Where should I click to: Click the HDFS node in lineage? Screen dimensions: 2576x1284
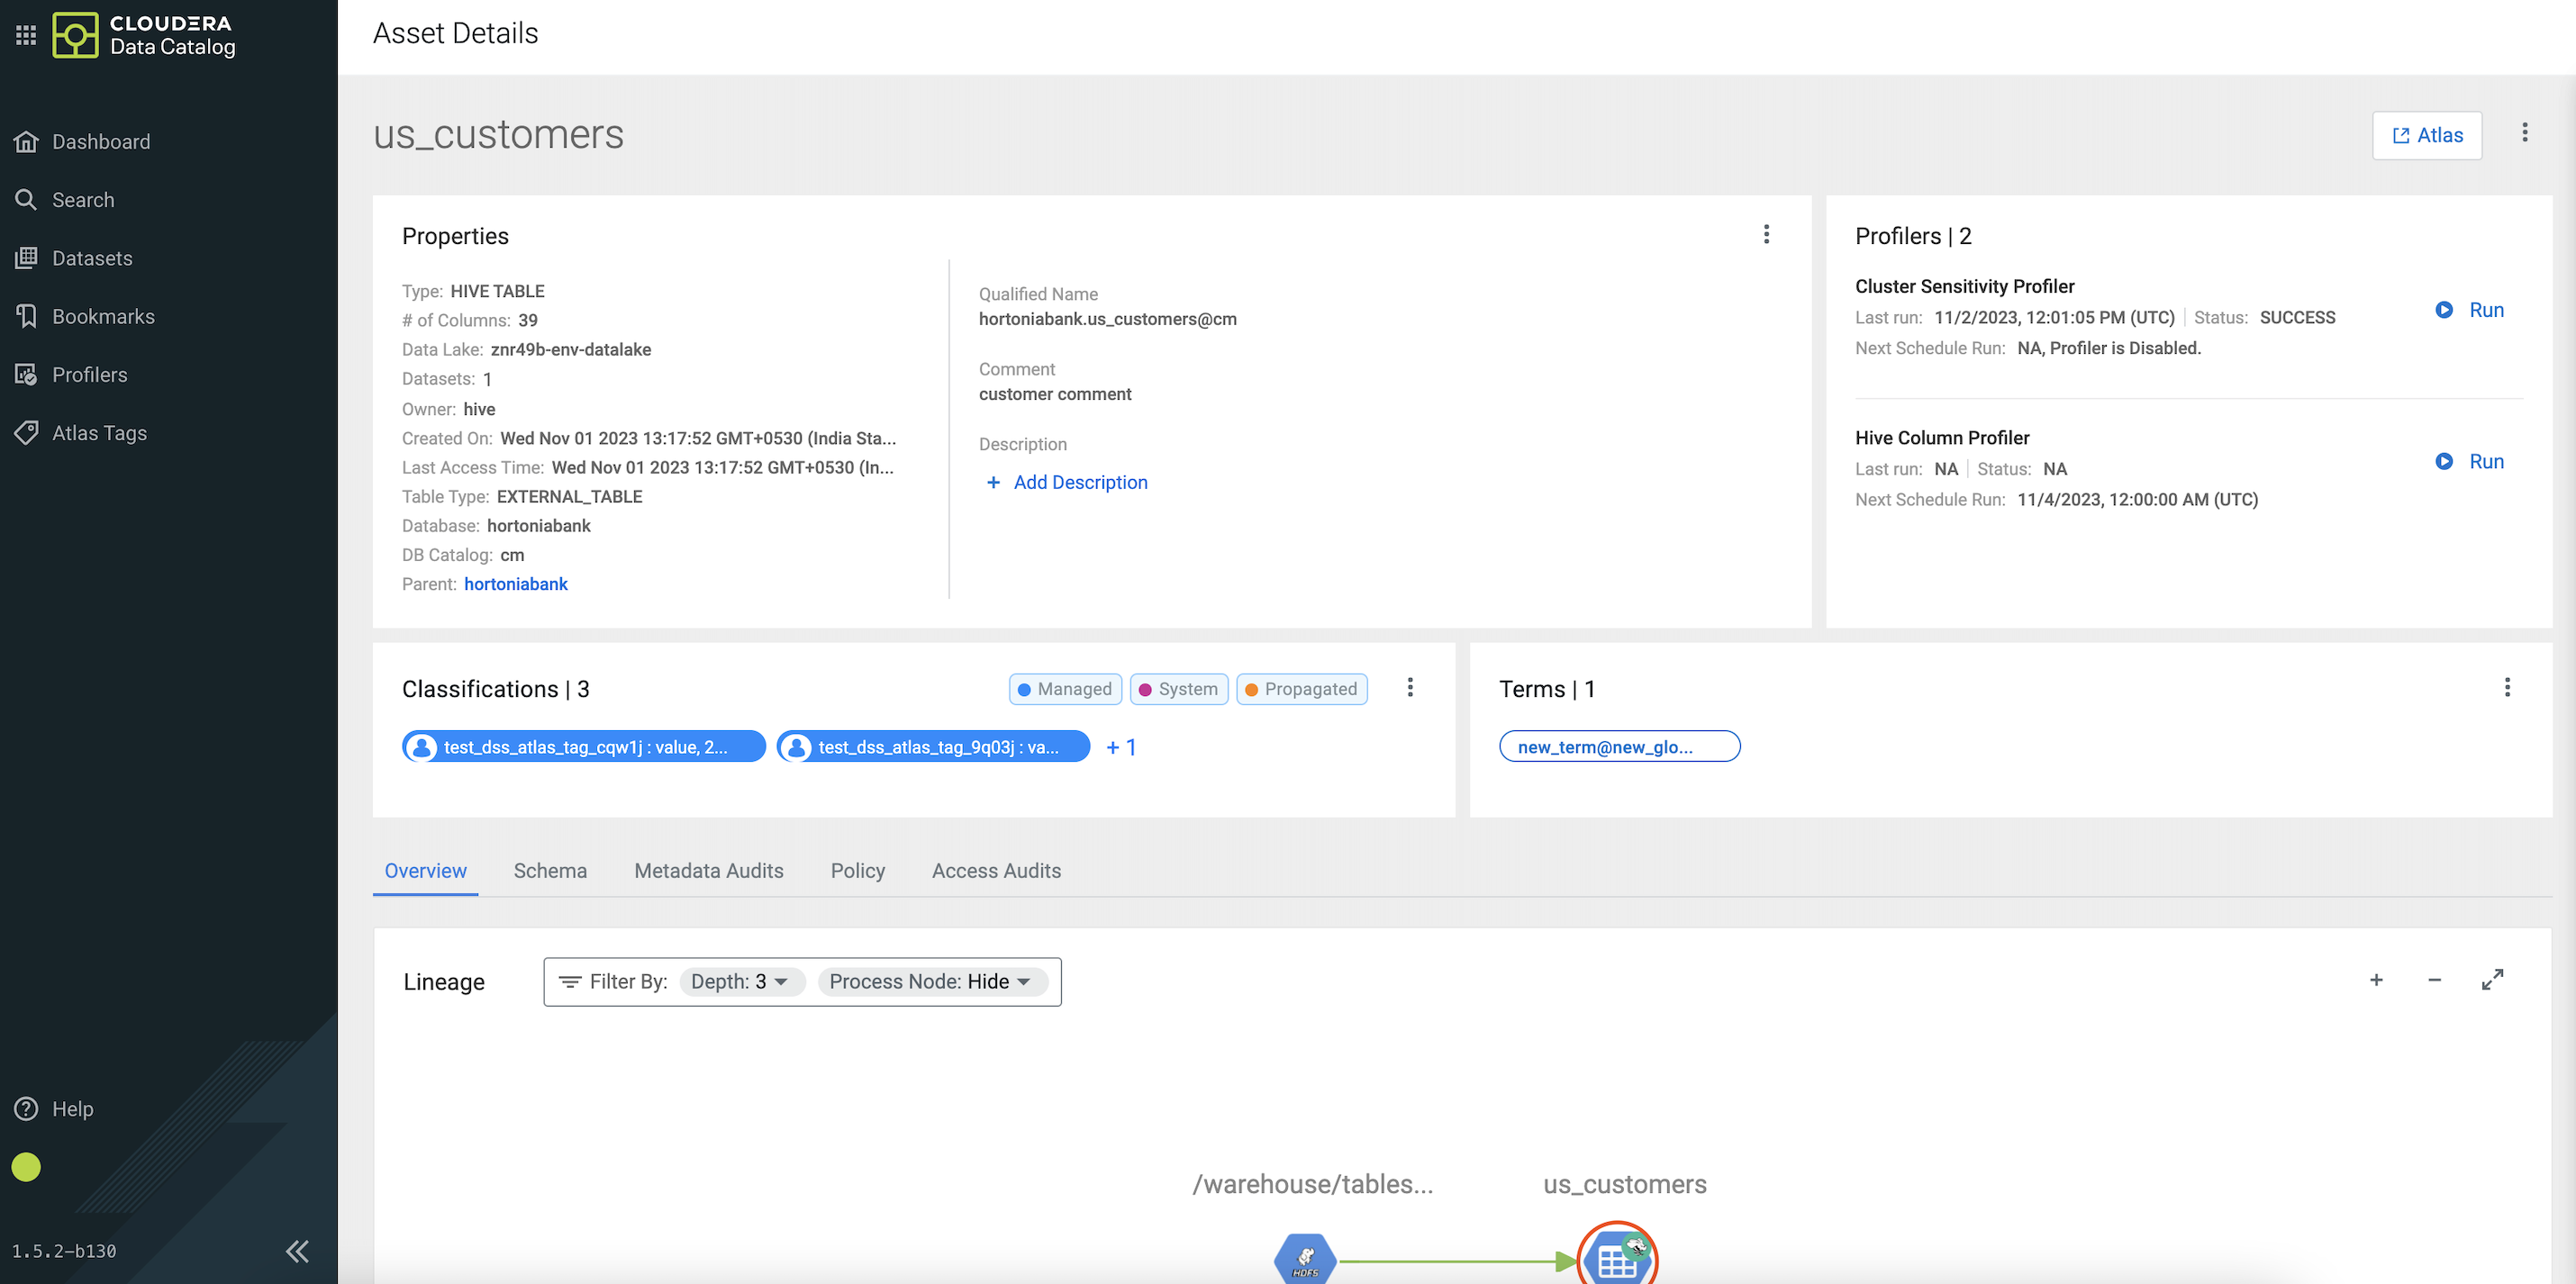[1305, 1260]
